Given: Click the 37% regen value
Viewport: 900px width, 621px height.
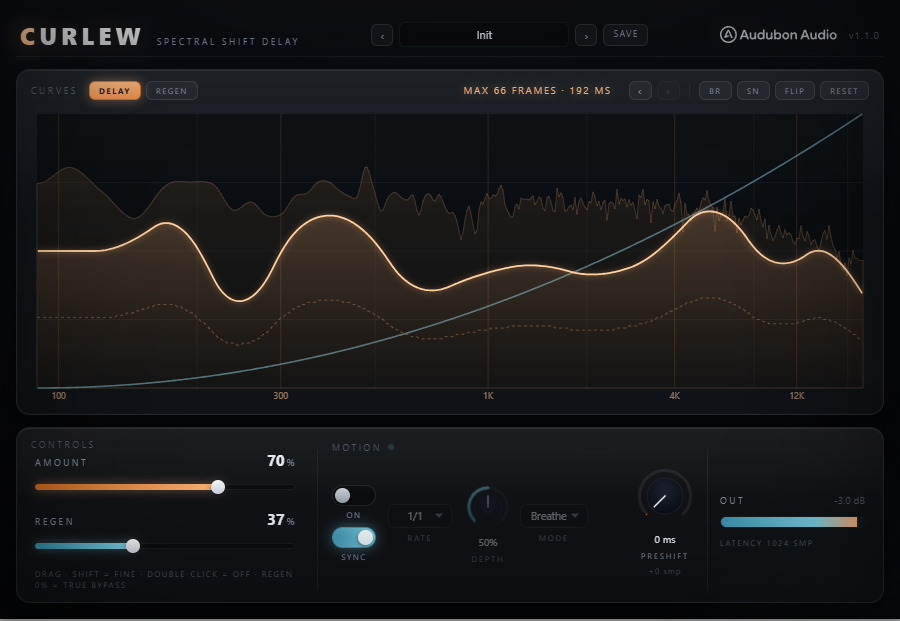Looking at the screenshot, I should point(281,520).
